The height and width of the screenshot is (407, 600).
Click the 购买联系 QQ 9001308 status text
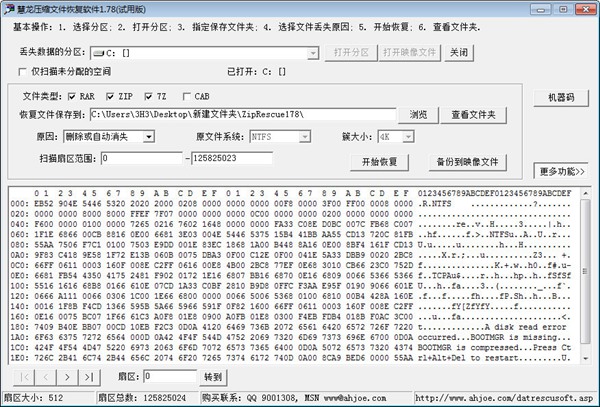pyautogui.click(x=294, y=398)
